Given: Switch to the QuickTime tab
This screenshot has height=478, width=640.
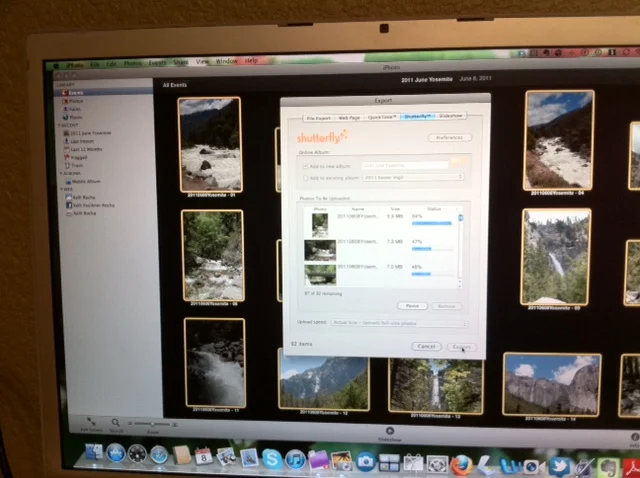Looking at the screenshot, I should pyautogui.click(x=382, y=117).
